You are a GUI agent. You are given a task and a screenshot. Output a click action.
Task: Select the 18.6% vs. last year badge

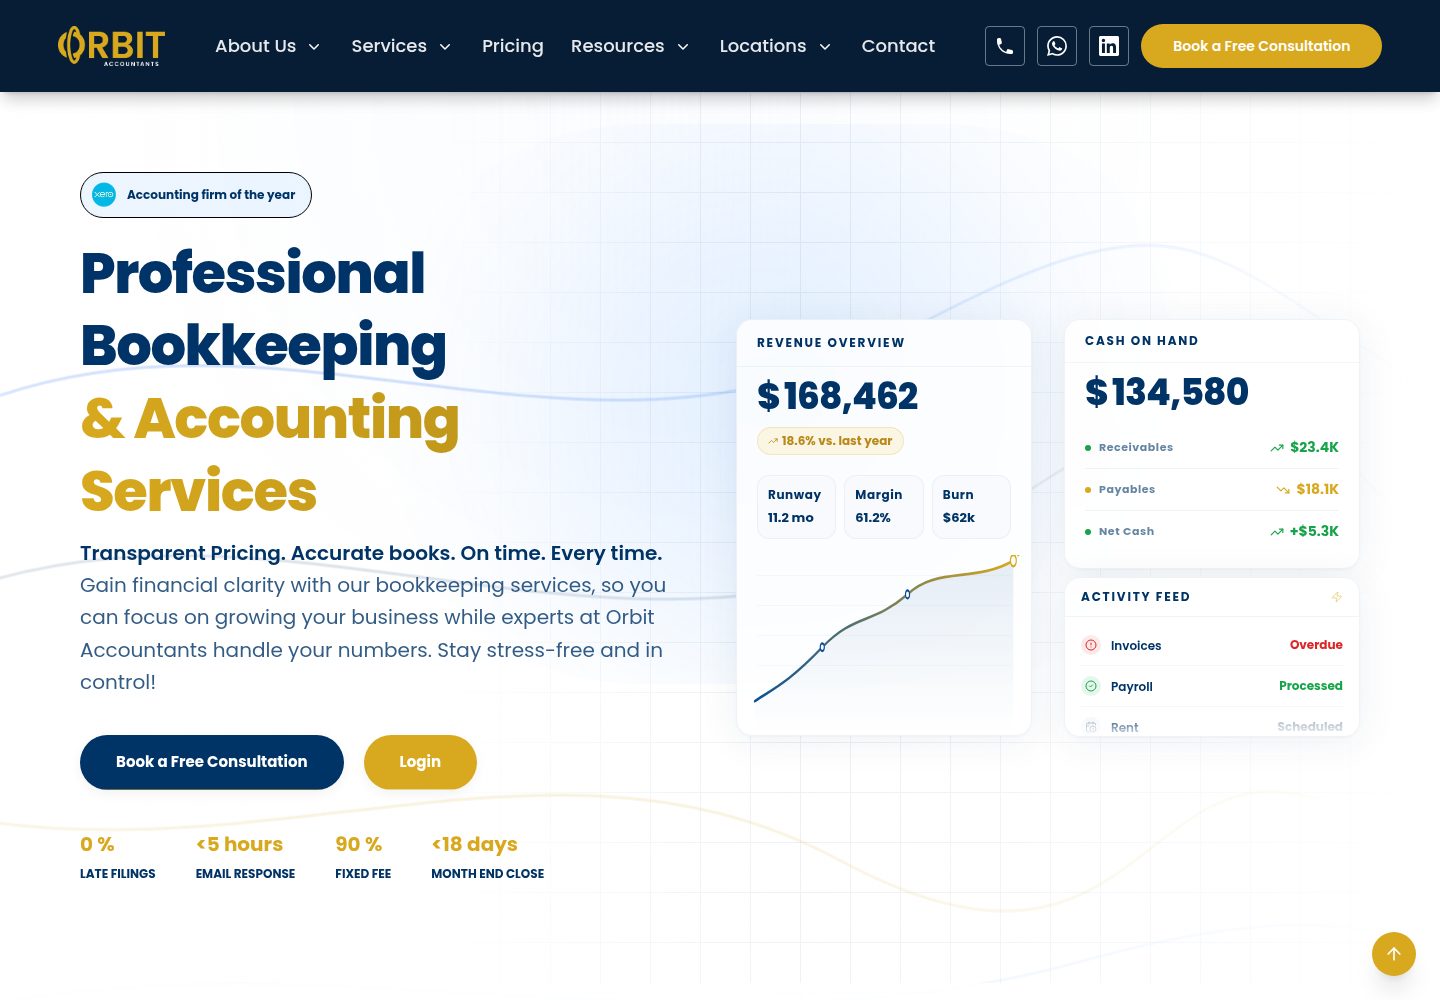[830, 441]
